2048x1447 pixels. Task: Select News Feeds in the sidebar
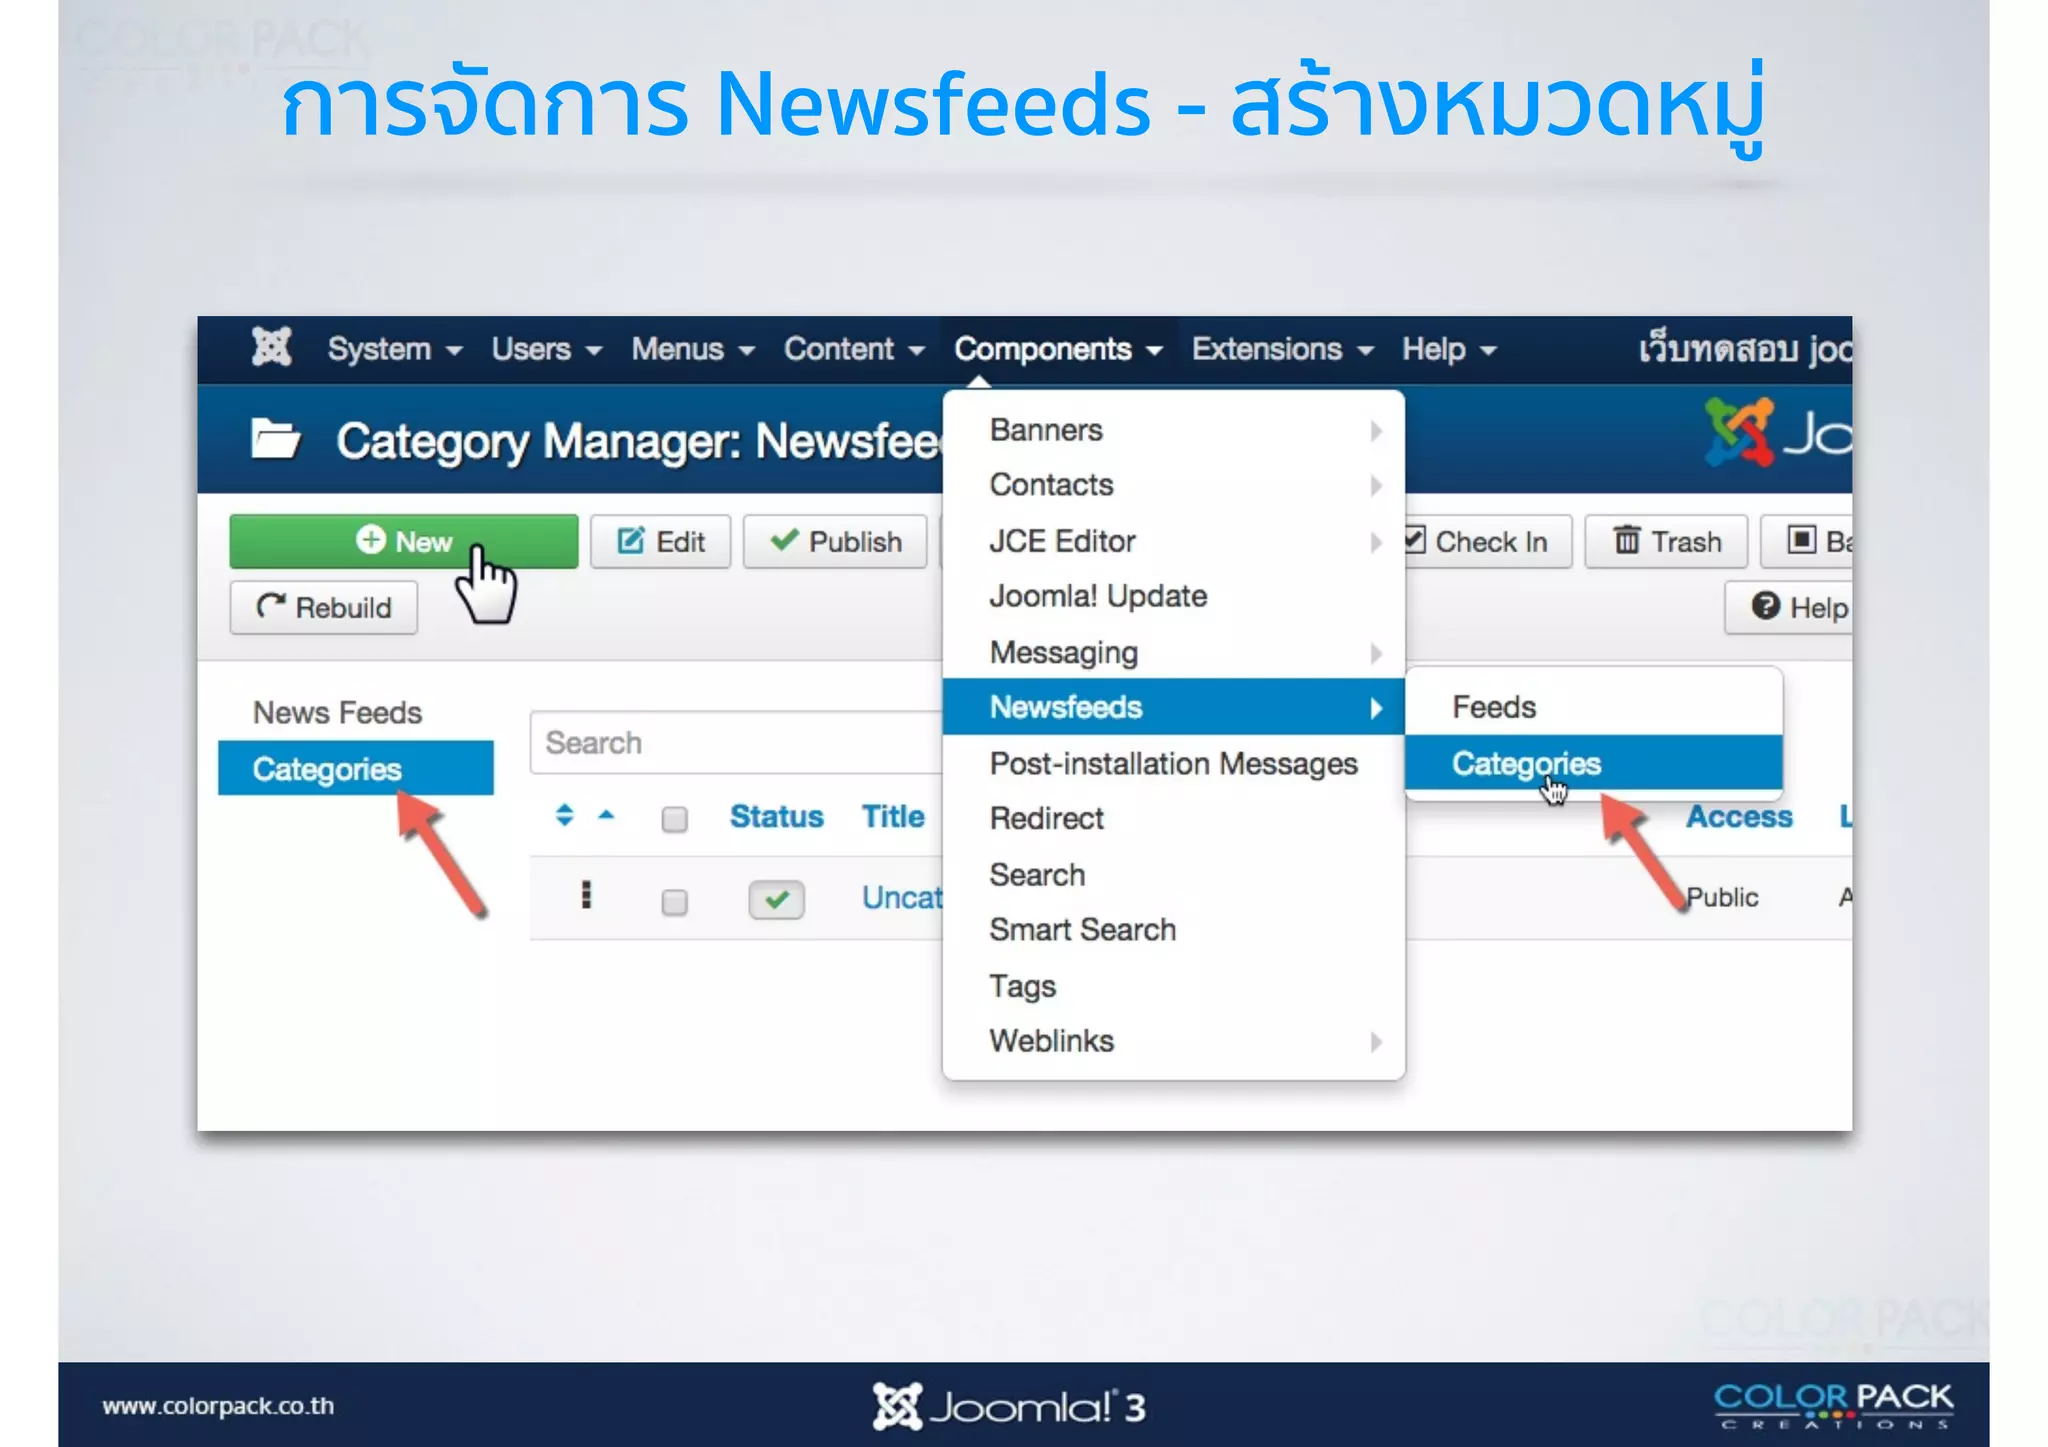(337, 712)
